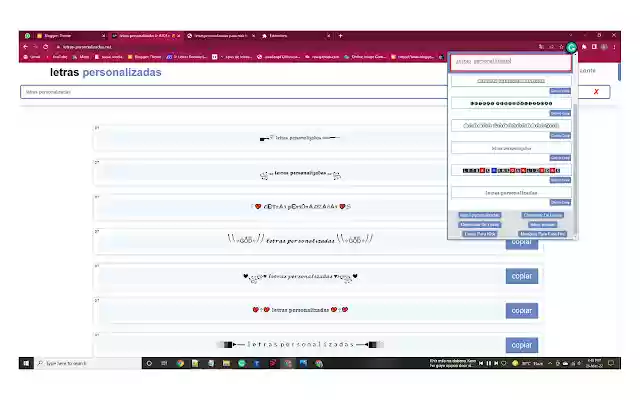The image size is (640, 400).
Task: Click the translate page icon in the address bar
Action: 541,47
